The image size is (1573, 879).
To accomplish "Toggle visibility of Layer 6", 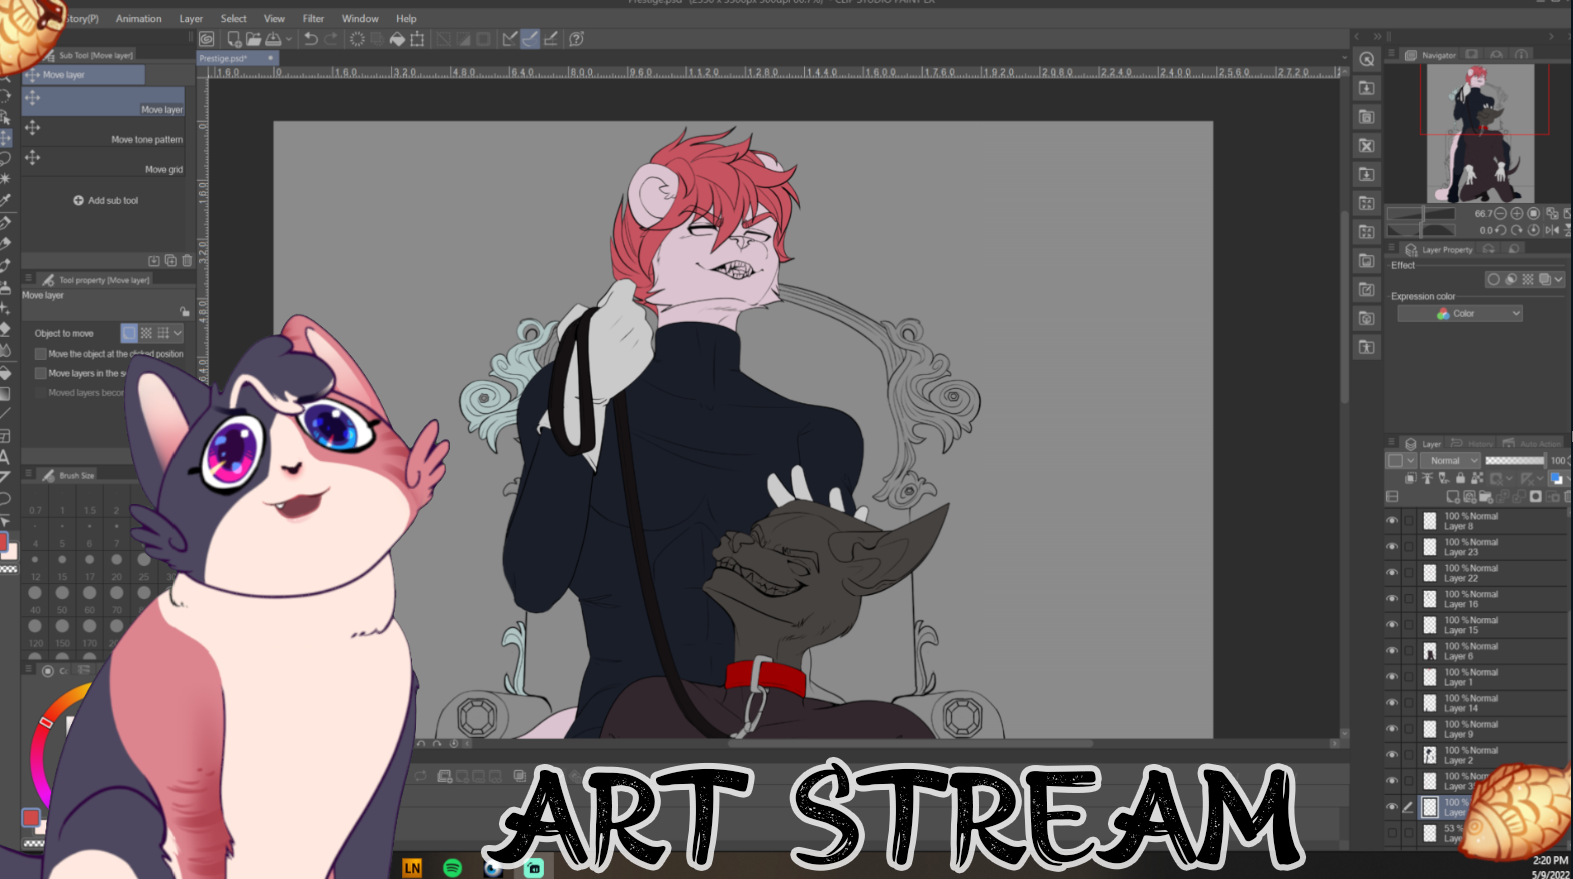I will 1391,651.
